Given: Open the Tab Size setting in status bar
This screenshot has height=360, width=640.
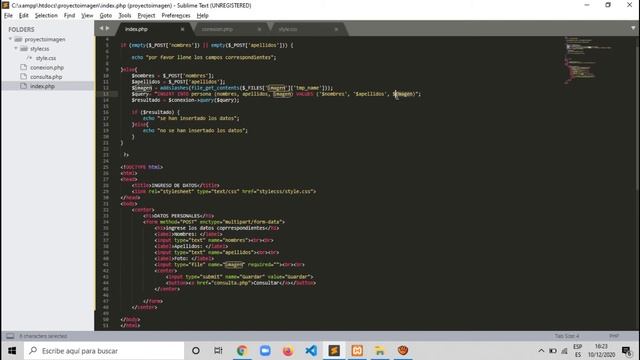Looking at the screenshot, I should click(567, 336).
